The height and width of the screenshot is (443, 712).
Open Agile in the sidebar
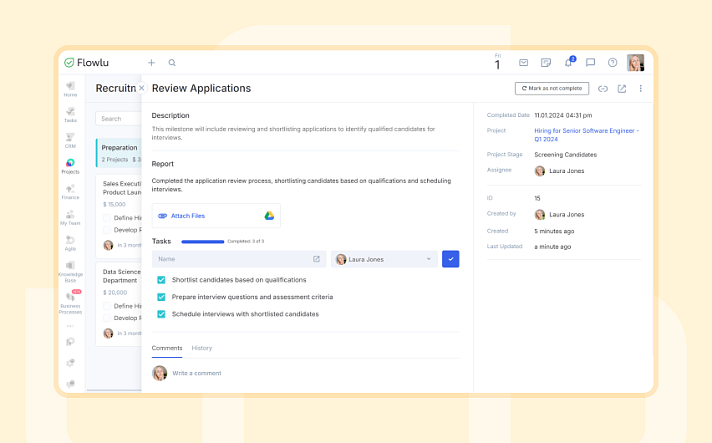(x=70, y=243)
